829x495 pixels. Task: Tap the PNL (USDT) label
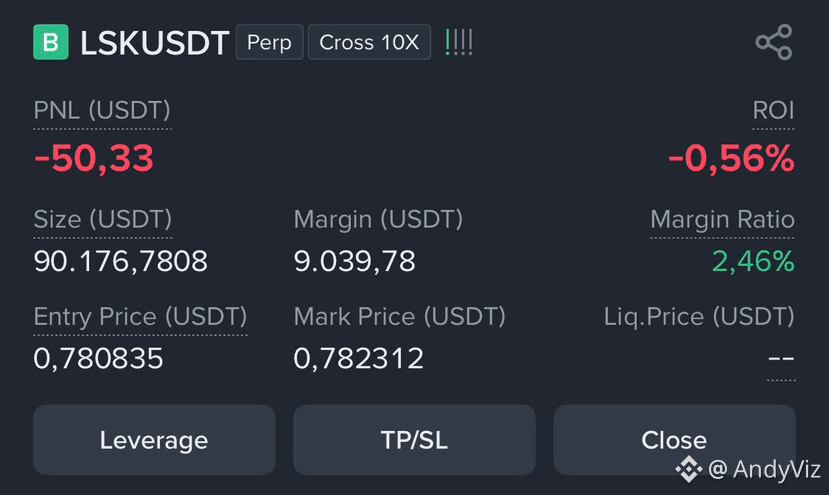(x=102, y=111)
